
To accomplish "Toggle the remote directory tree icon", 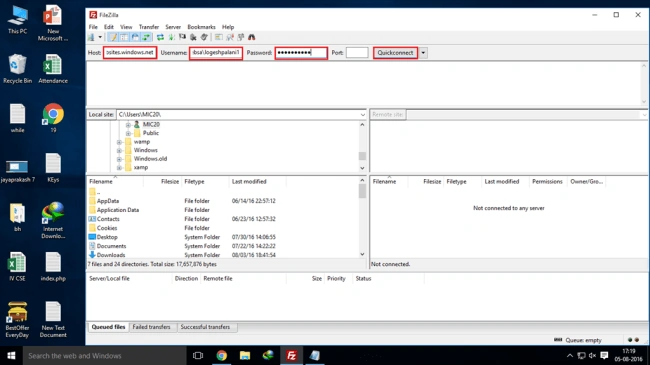I will coord(135,37).
